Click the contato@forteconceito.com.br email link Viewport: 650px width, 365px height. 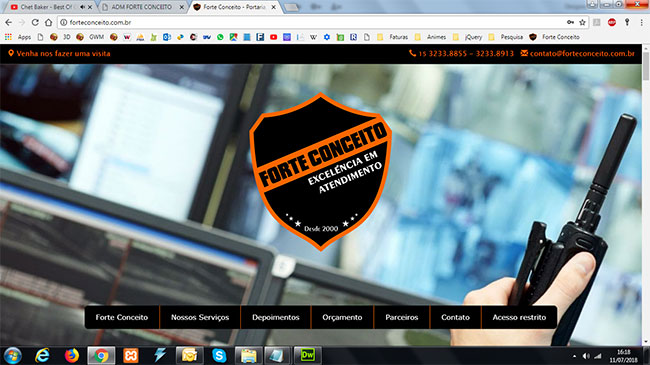click(x=577, y=54)
